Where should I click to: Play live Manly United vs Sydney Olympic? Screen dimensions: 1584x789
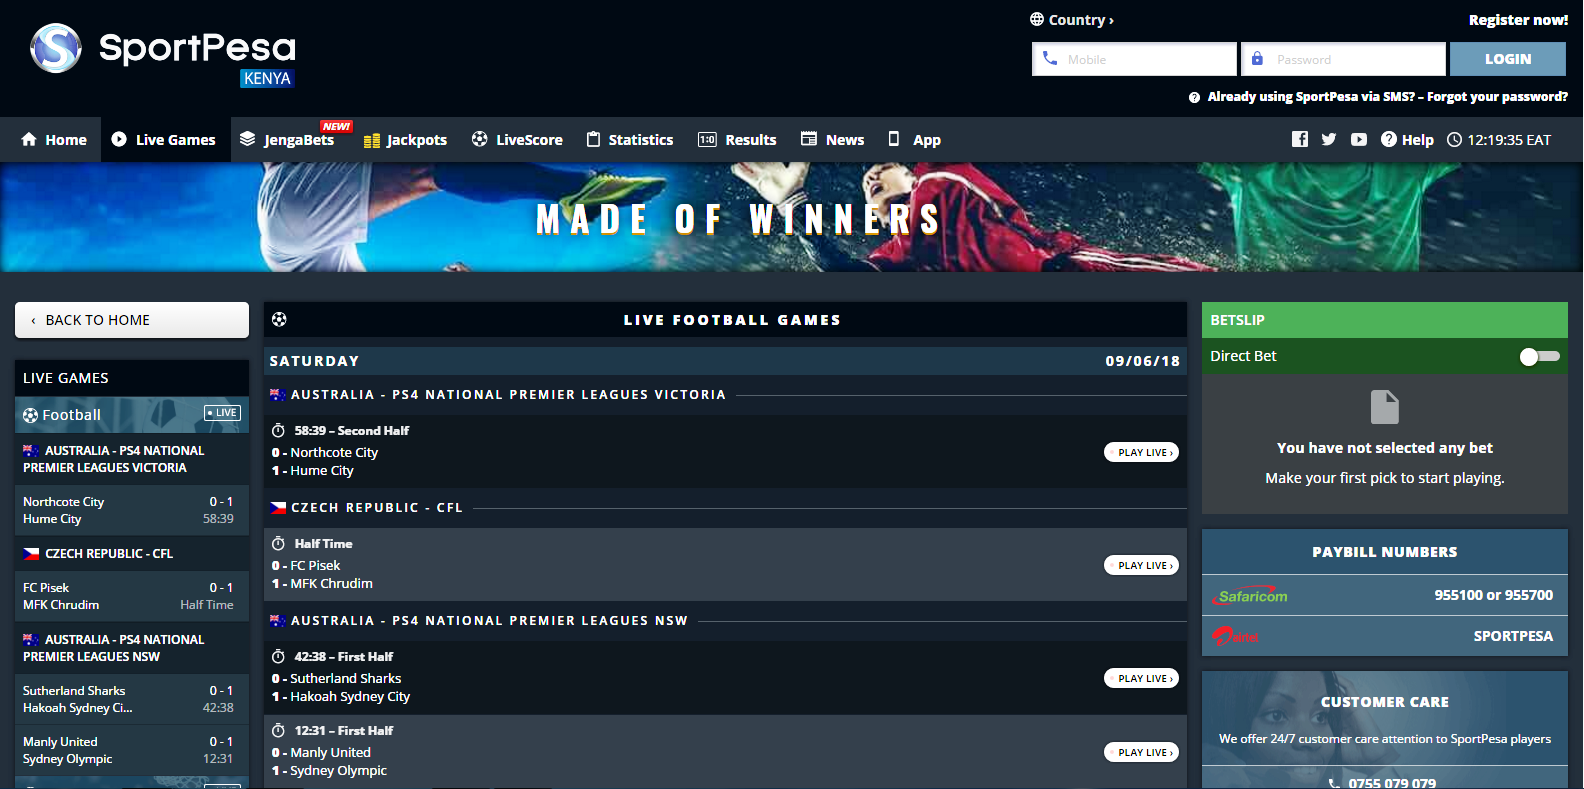[x=1141, y=752]
